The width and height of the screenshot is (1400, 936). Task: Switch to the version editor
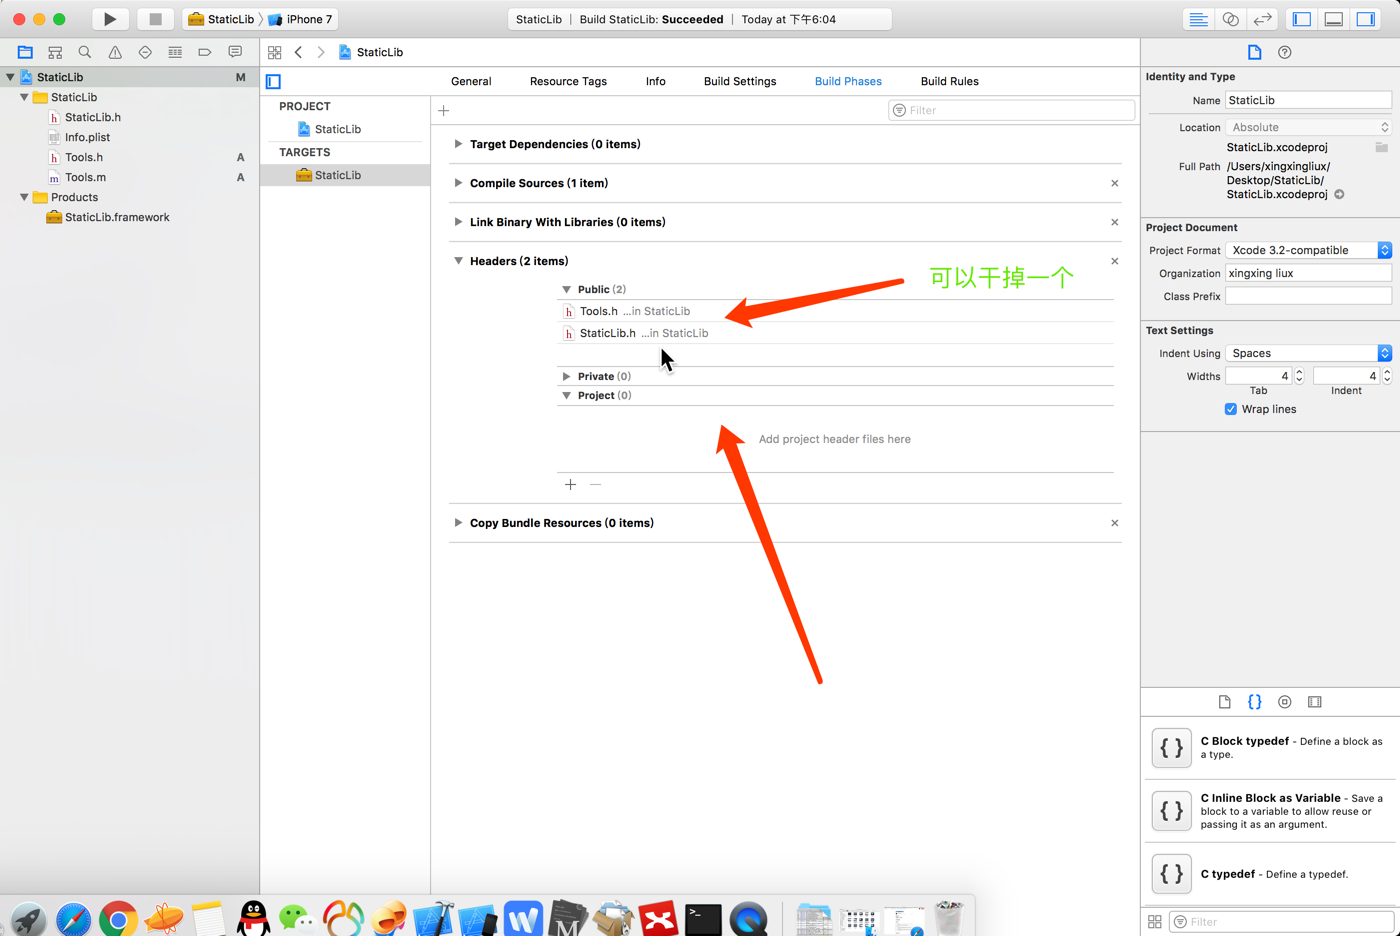click(1263, 19)
